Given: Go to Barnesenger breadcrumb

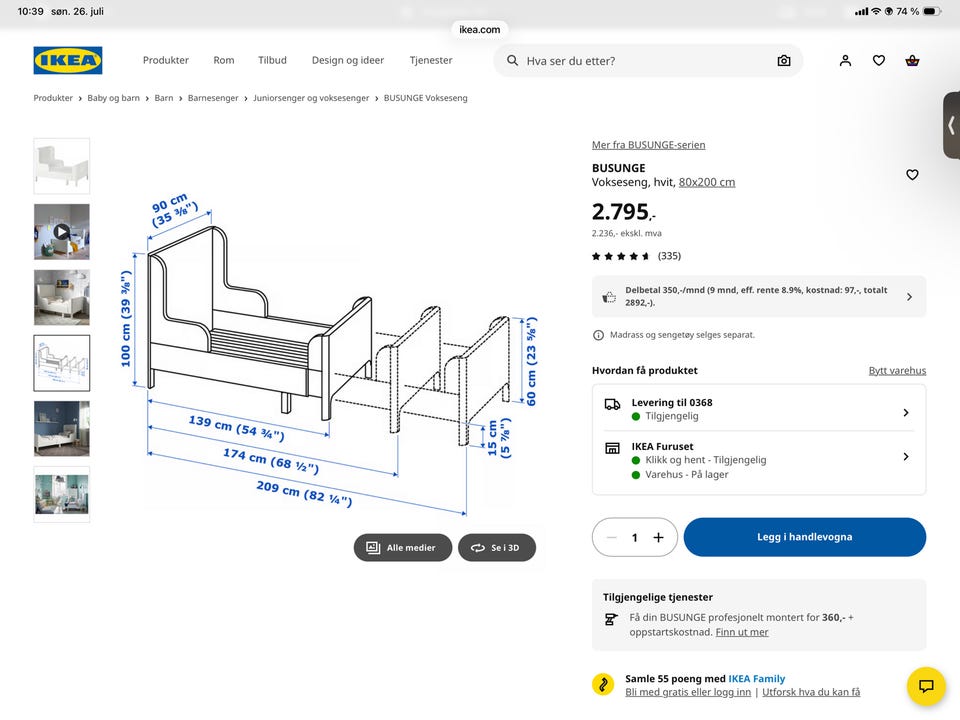Looking at the screenshot, I should tap(213, 98).
